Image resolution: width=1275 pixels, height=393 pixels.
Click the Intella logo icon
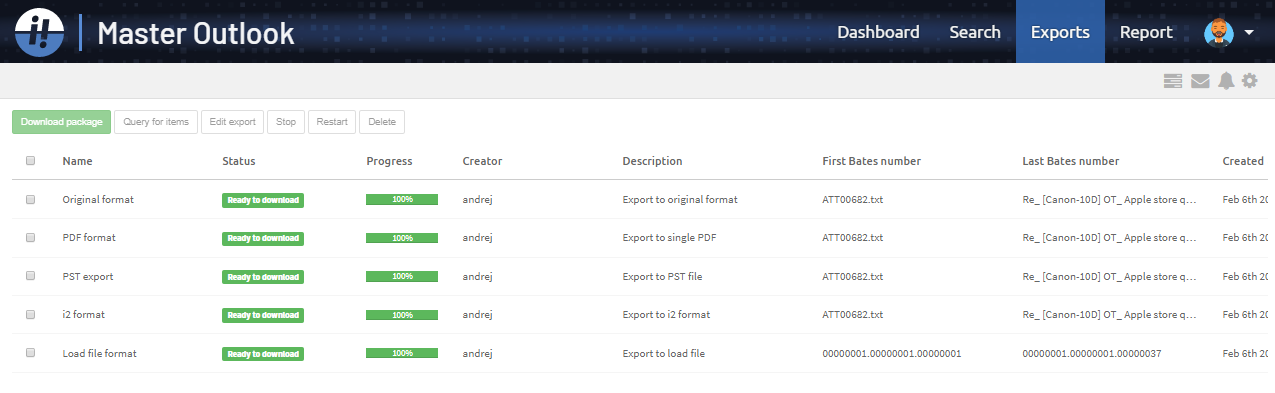pos(39,33)
